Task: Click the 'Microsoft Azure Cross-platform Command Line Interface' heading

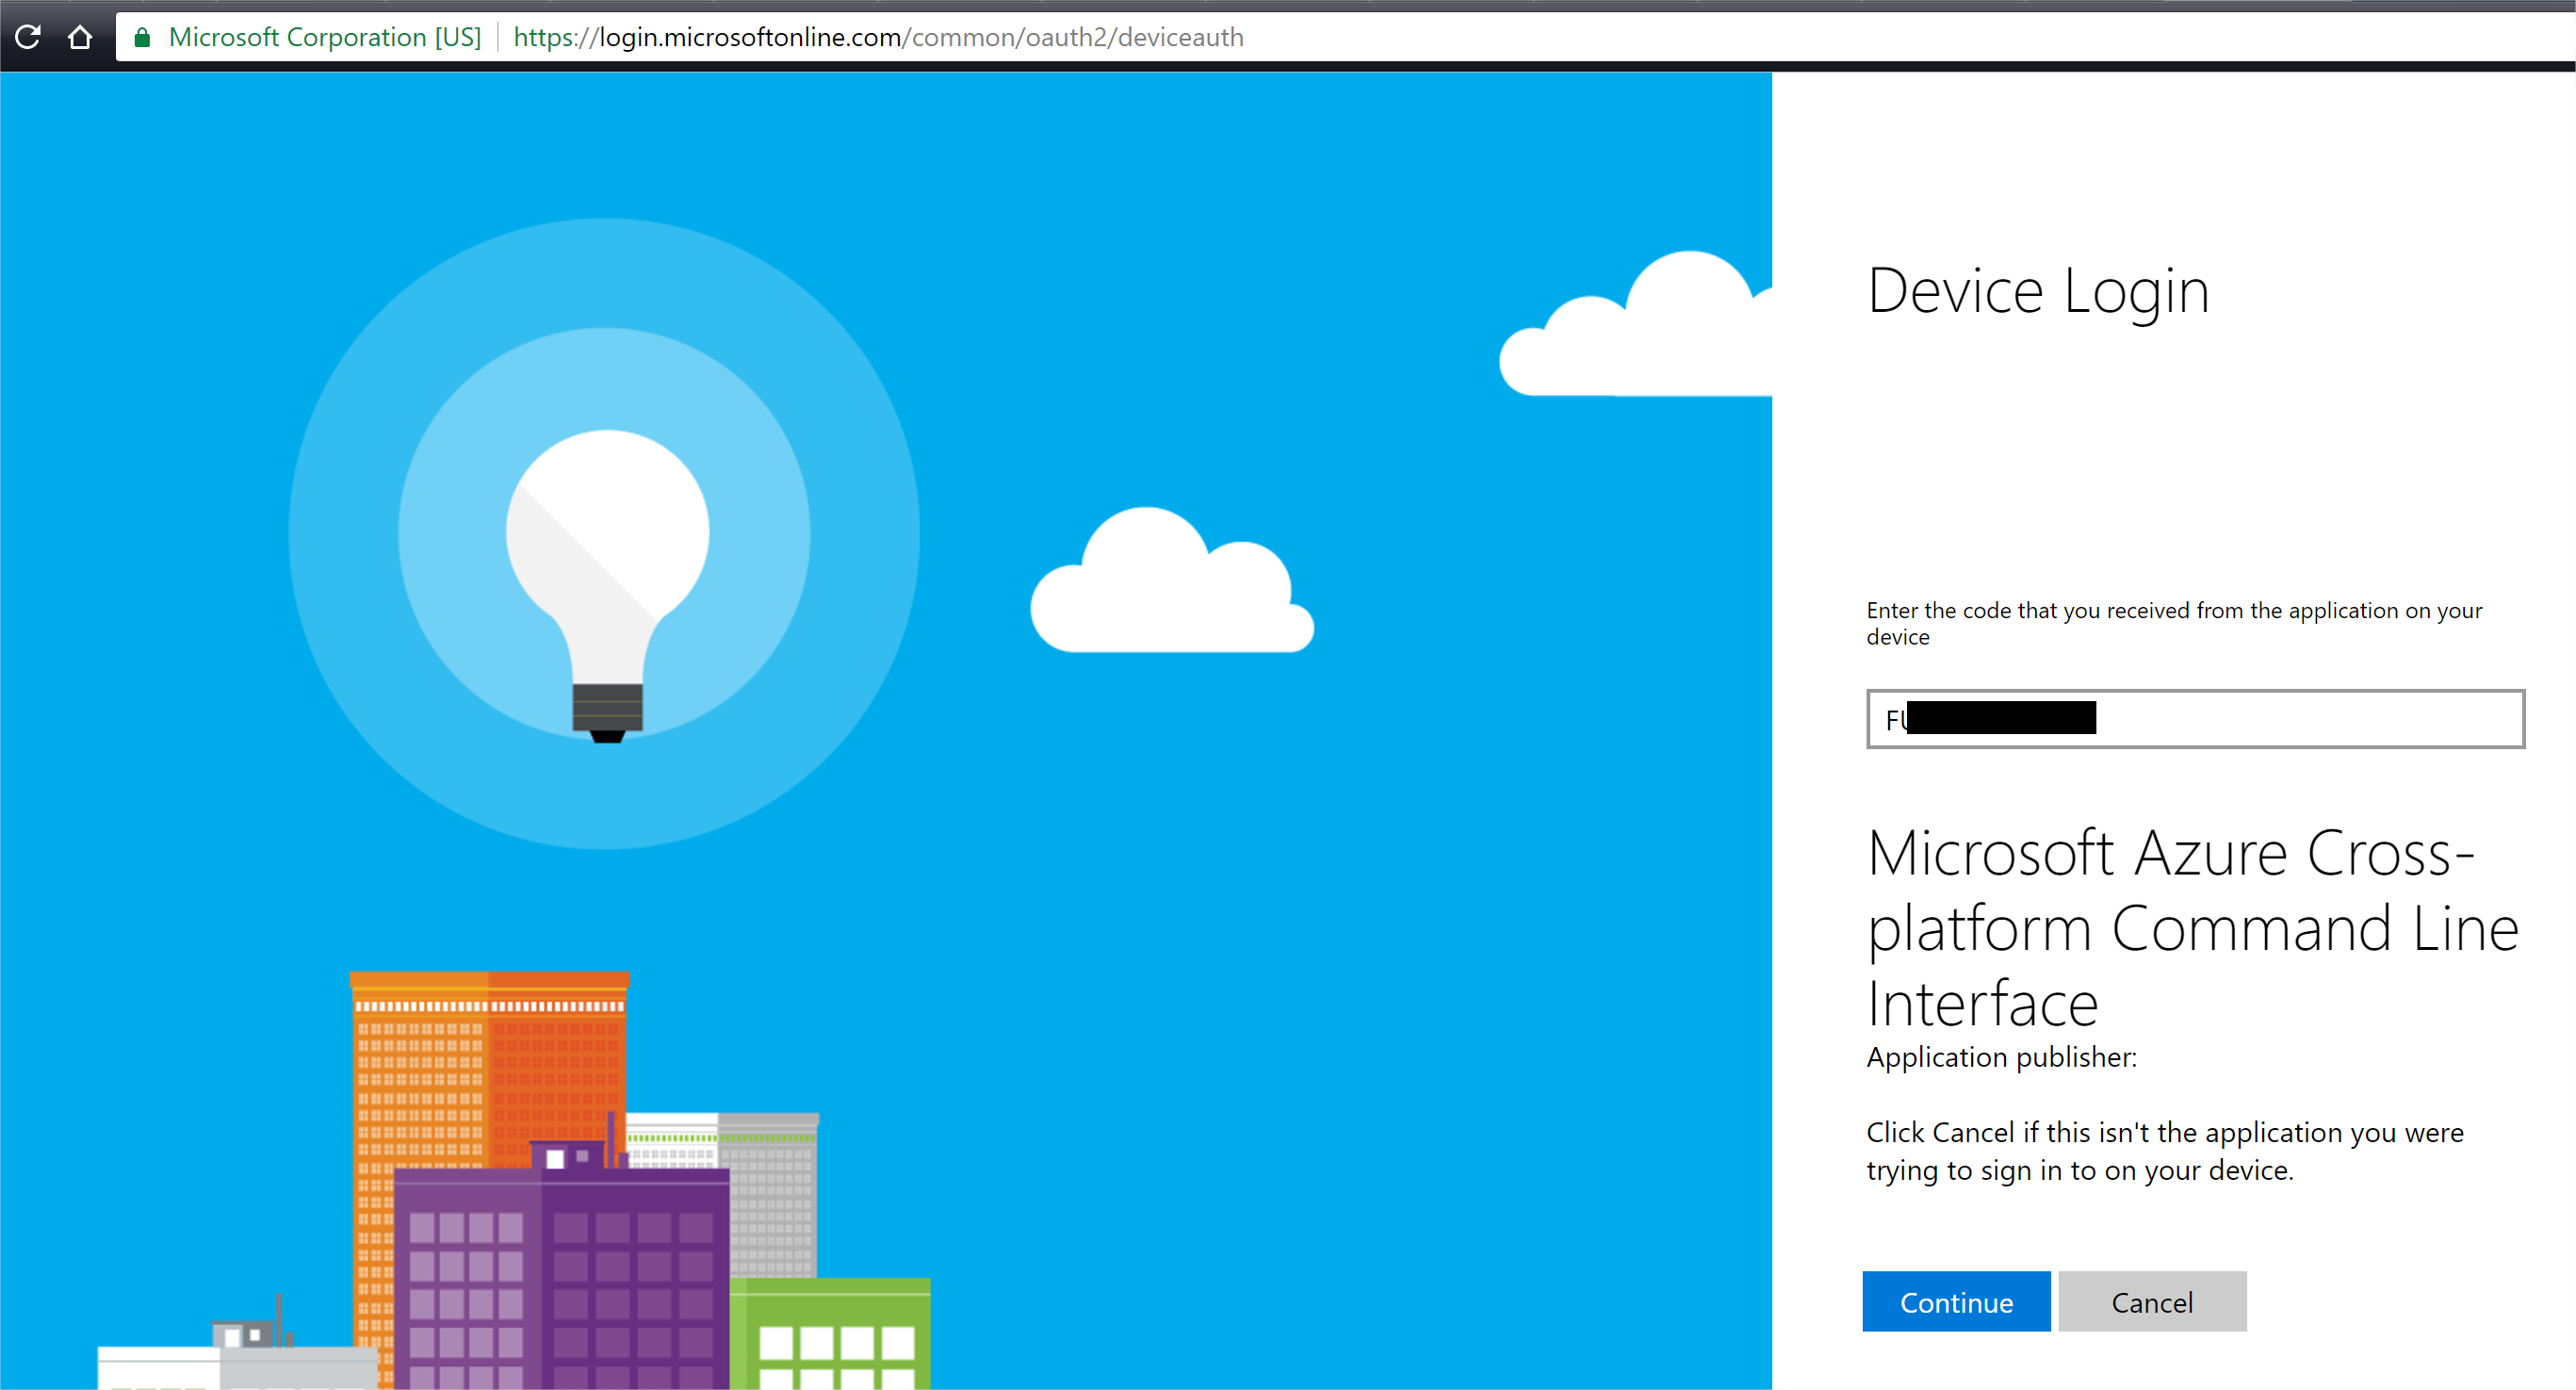Action: click(2190, 927)
